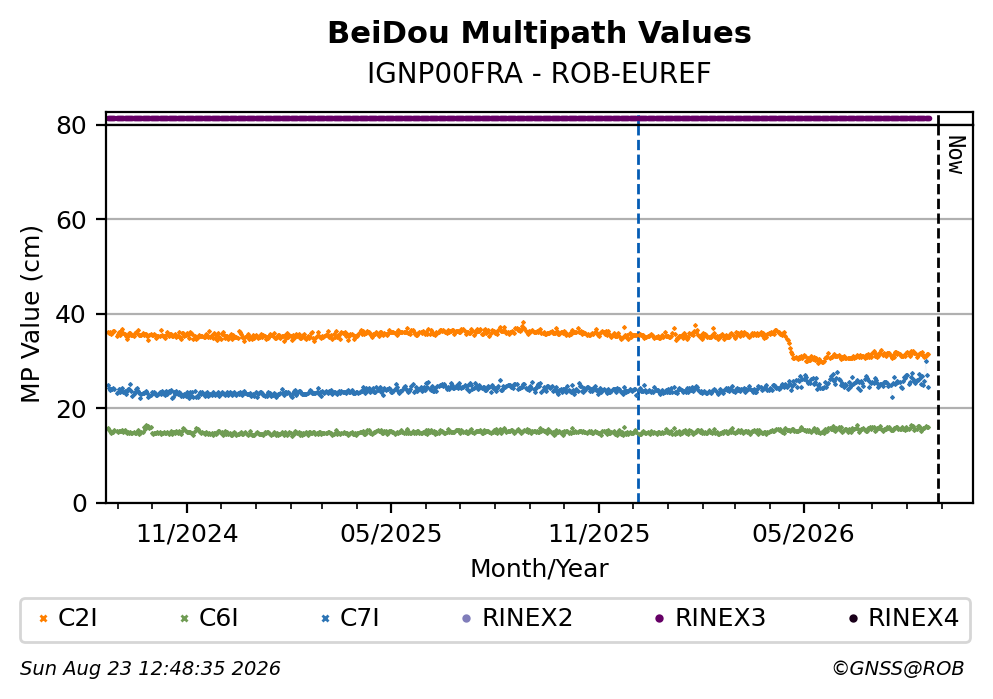Click the C6I green legend marker
993x699 pixels.
click(x=184, y=619)
